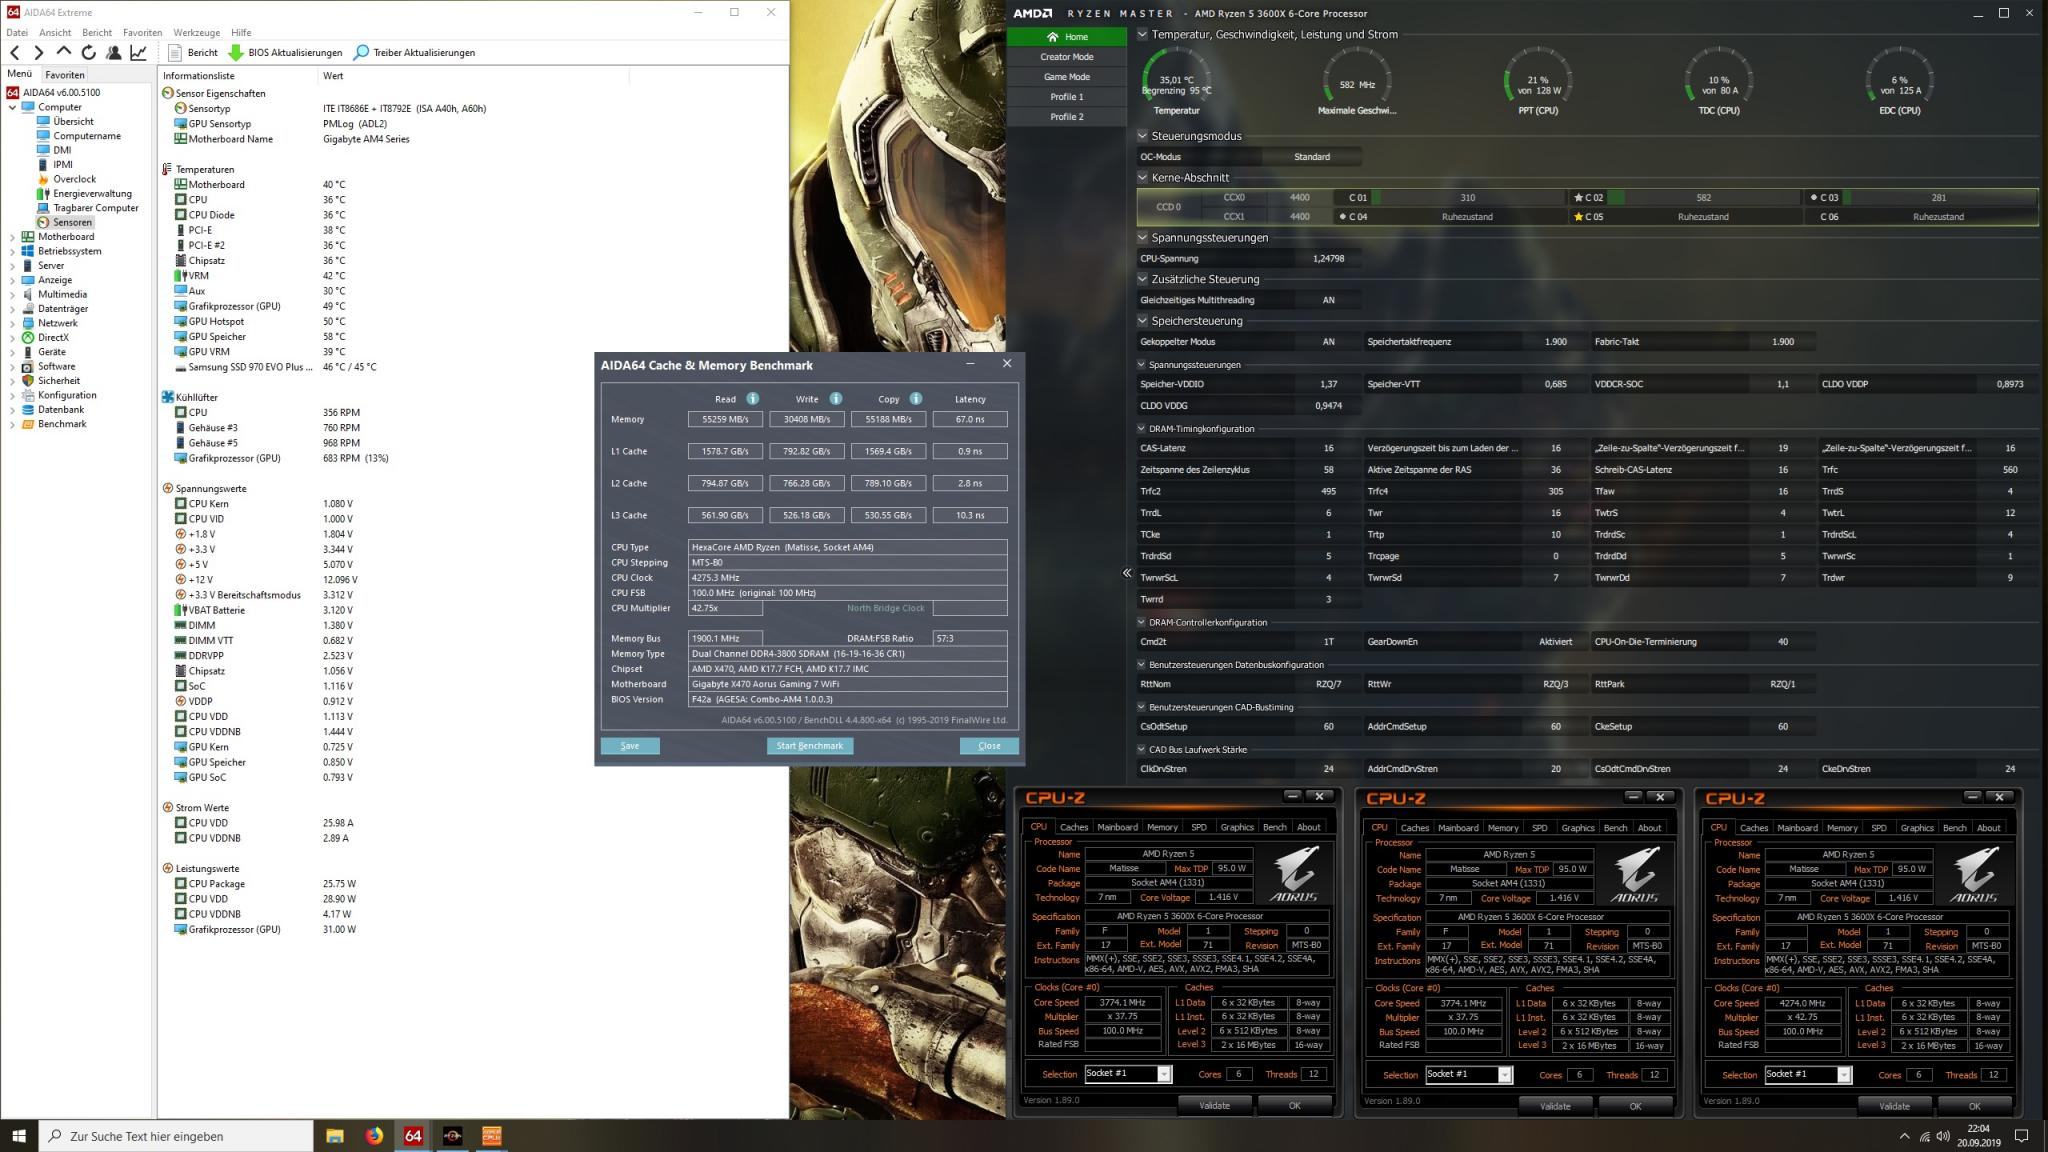Select Netzwerk tree item

pyautogui.click(x=57, y=323)
